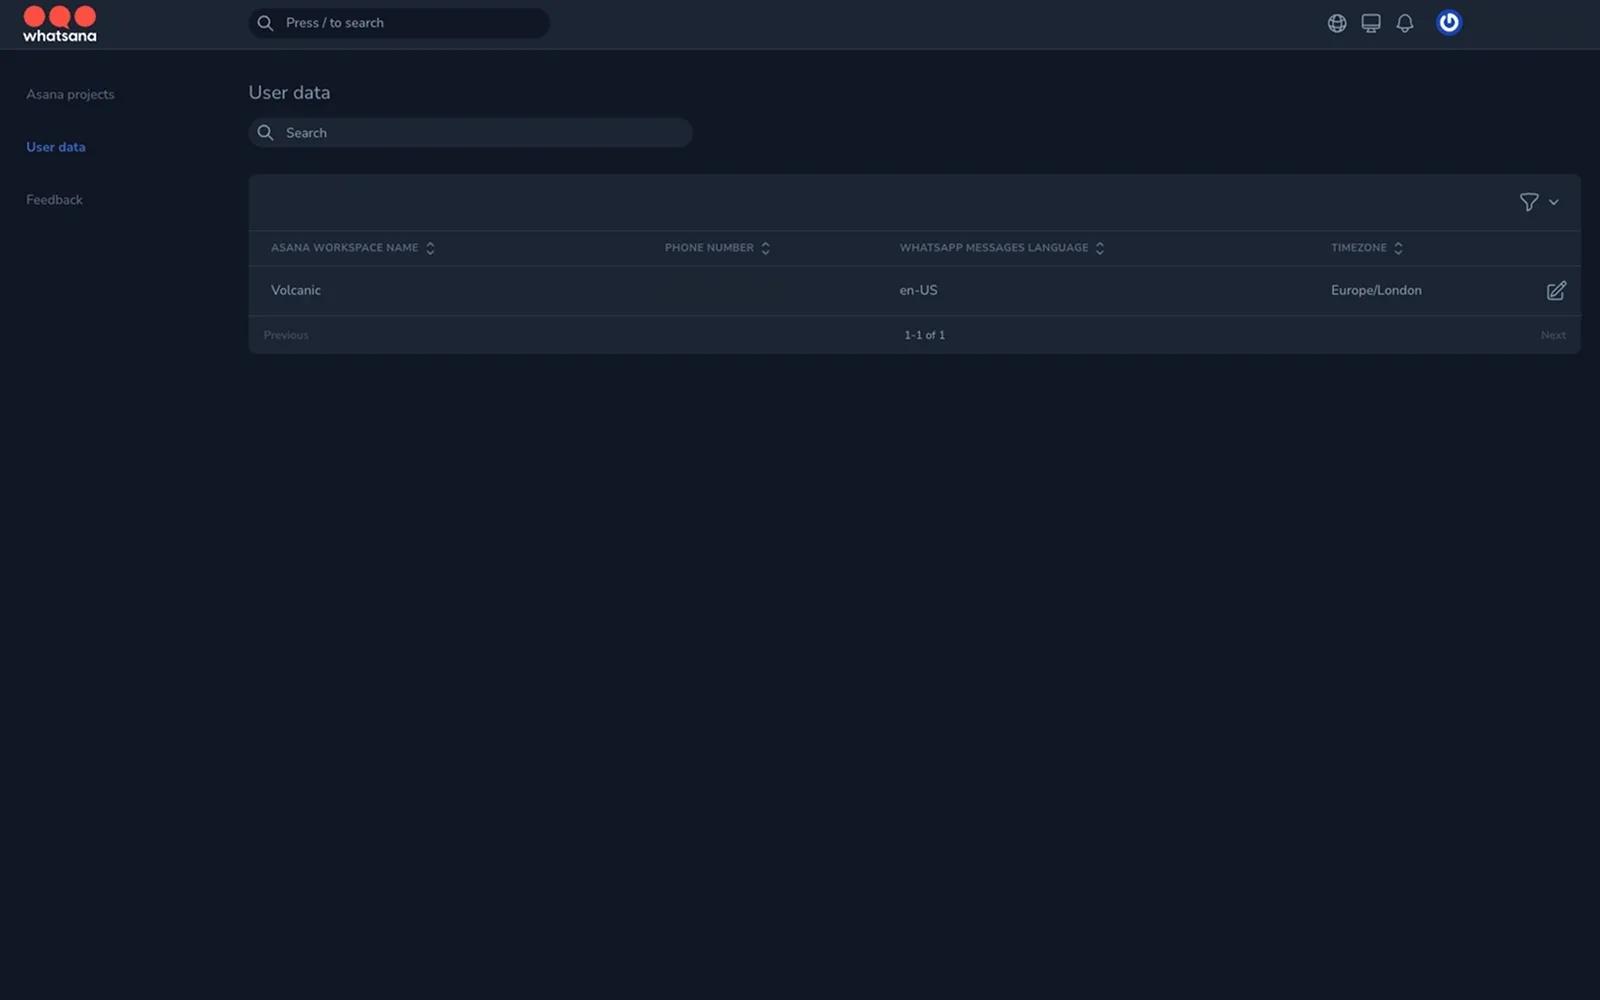
Task: Expand the filter chevron dropdown
Action: point(1554,202)
